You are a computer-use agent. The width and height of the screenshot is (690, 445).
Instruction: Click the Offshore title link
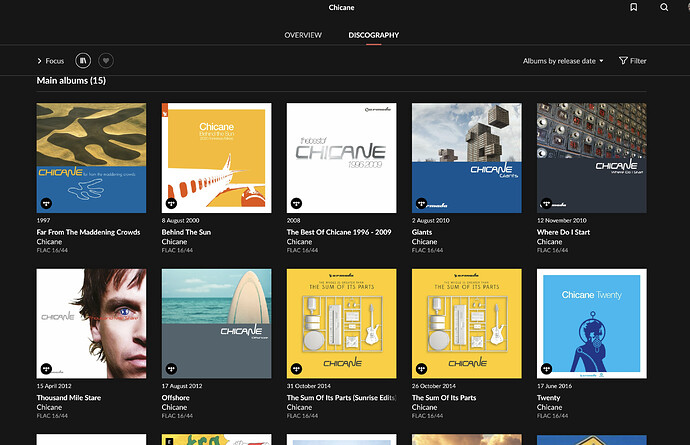pos(176,397)
